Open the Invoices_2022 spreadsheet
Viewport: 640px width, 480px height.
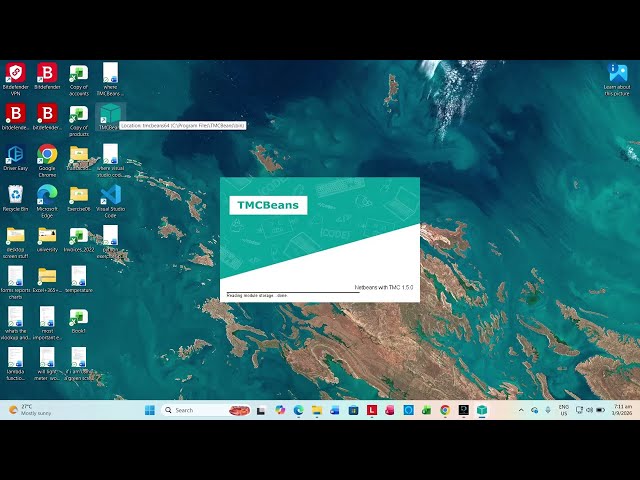click(x=79, y=239)
